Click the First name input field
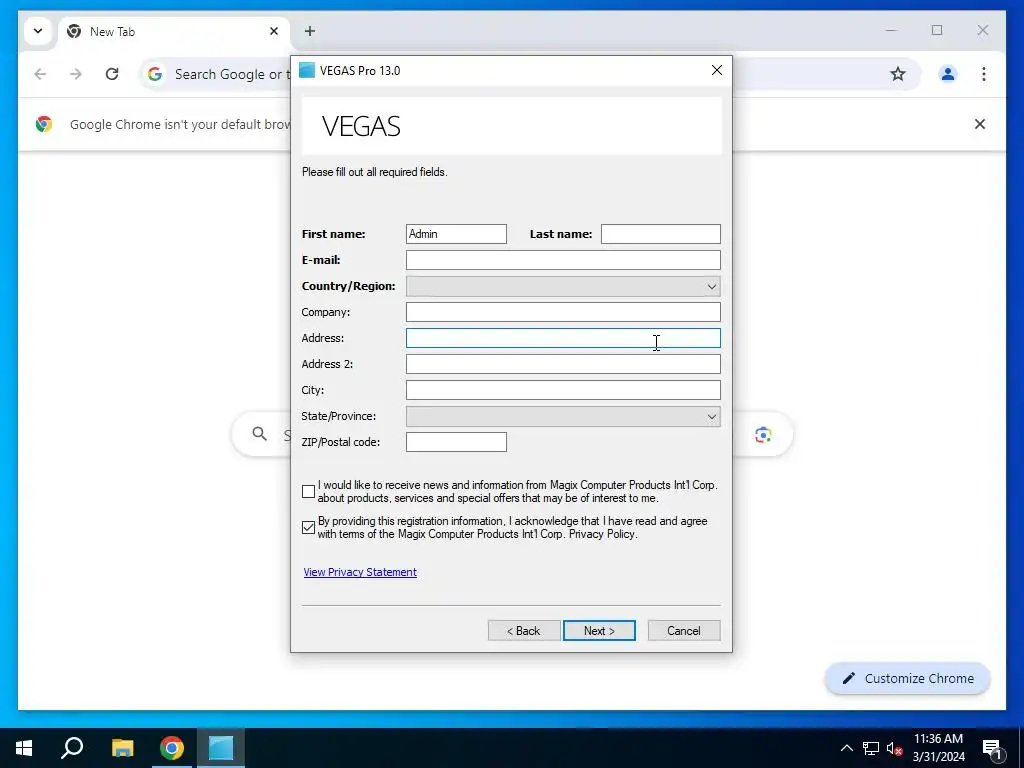 456,234
